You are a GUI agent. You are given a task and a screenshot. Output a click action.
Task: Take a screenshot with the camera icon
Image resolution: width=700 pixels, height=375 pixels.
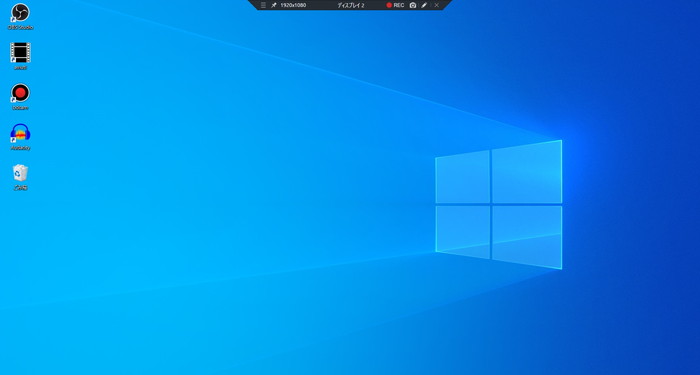(x=413, y=5)
